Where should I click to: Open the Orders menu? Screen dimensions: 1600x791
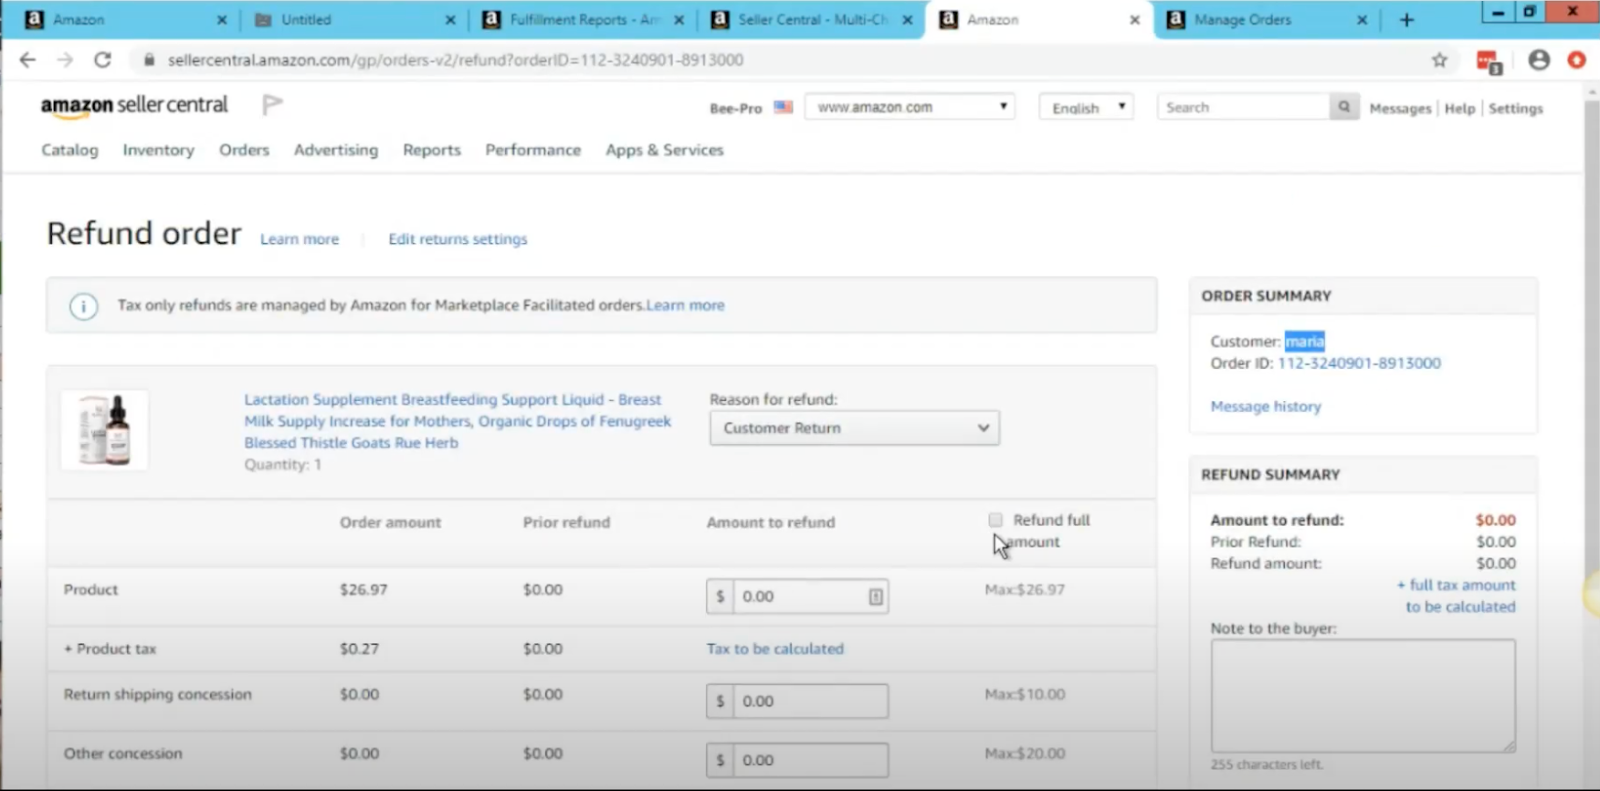pyautogui.click(x=244, y=150)
